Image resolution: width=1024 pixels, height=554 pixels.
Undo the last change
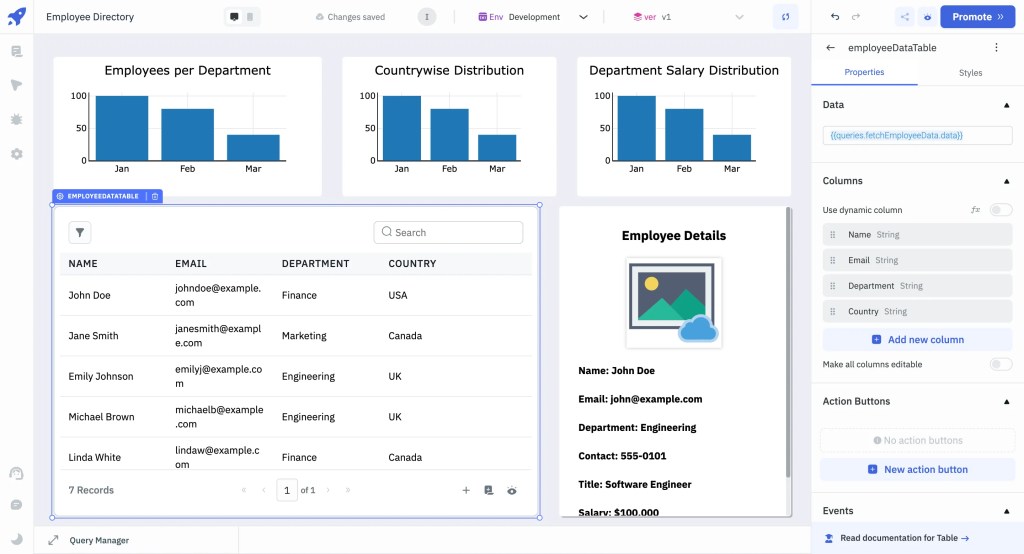point(835,17)
